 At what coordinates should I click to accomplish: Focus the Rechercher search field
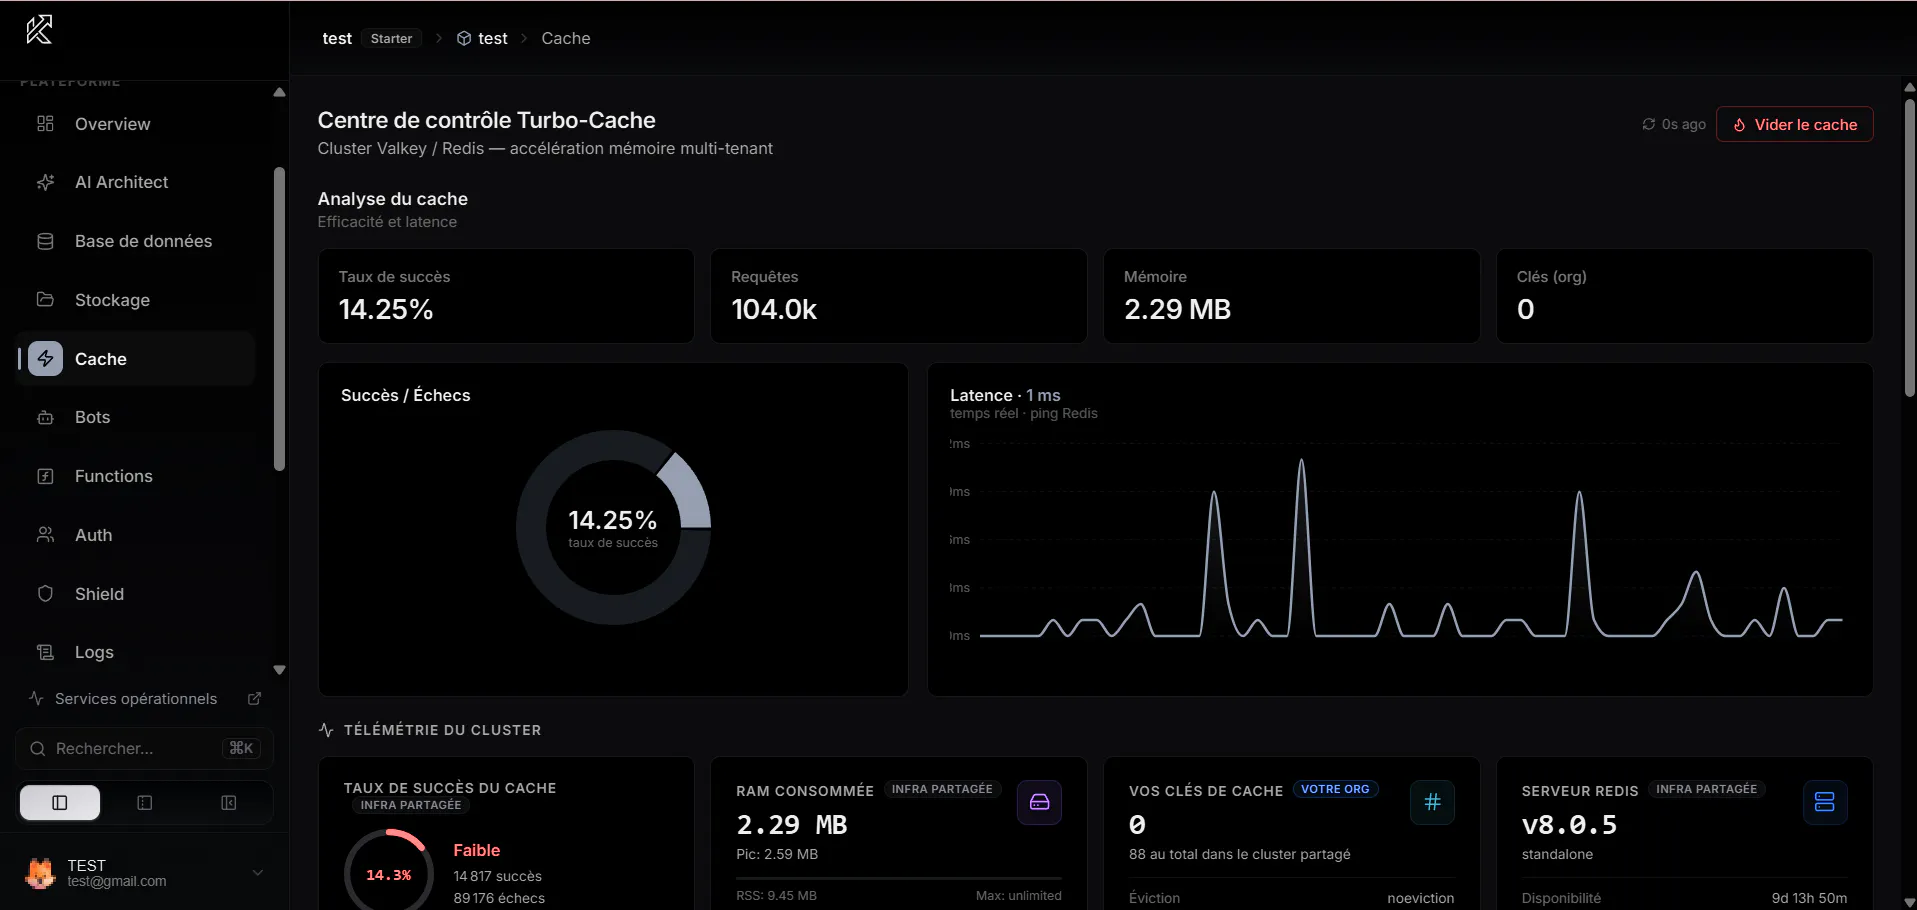(144, 748)
